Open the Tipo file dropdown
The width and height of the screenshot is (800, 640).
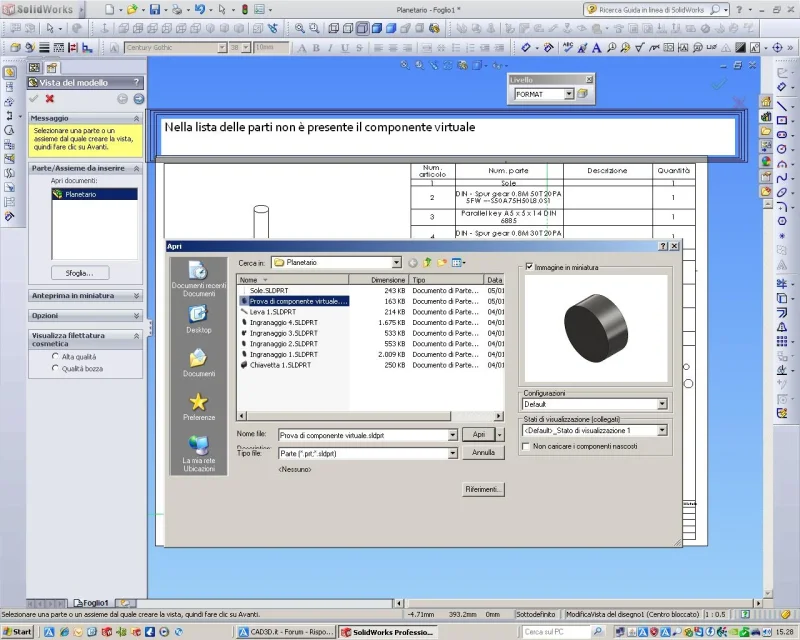(452, 453)
